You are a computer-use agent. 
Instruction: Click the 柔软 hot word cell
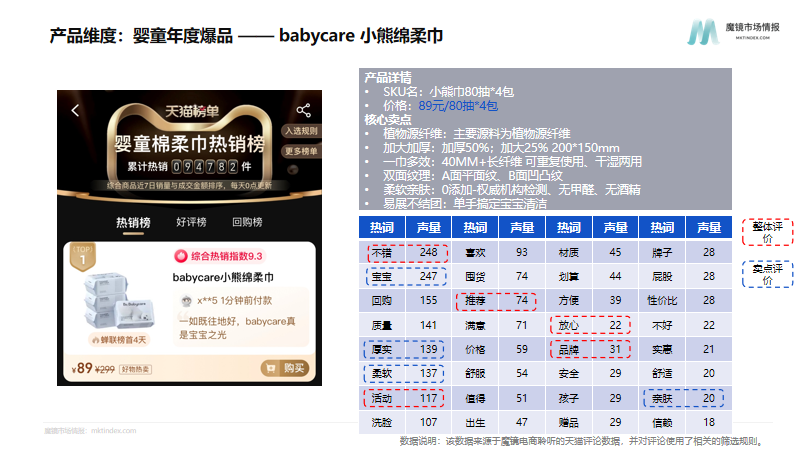pyautogui.click(x=382, y=373)
